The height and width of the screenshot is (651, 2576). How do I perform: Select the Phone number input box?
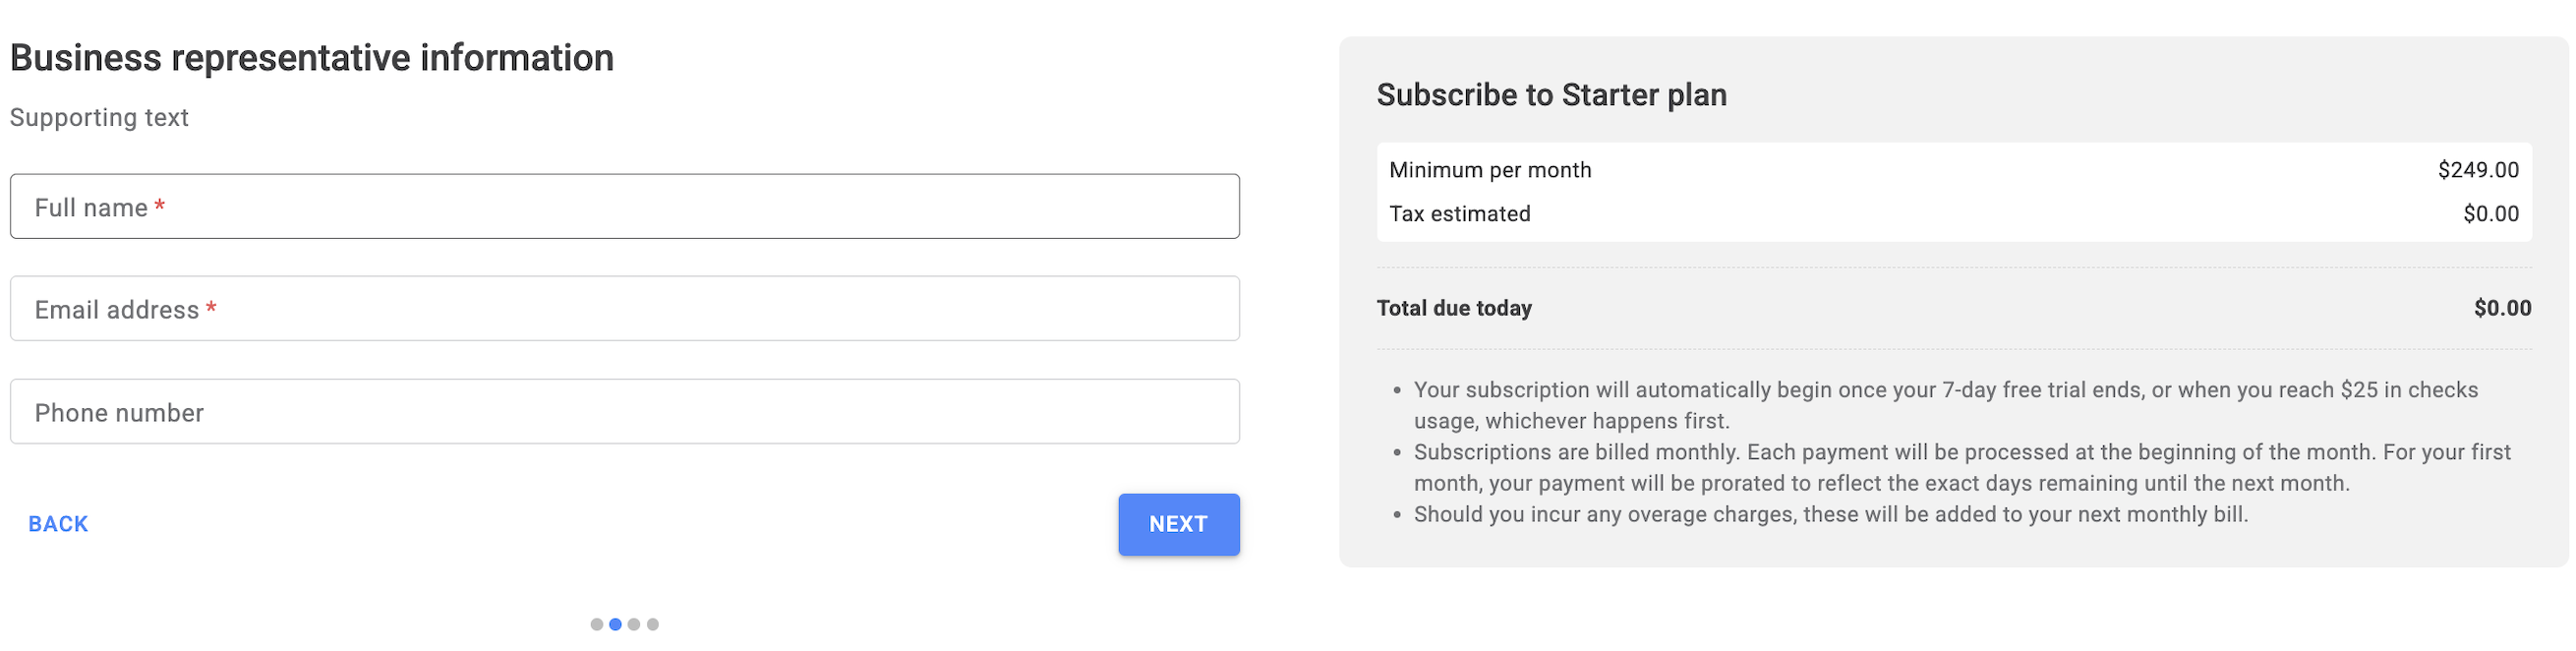[624, 412]
